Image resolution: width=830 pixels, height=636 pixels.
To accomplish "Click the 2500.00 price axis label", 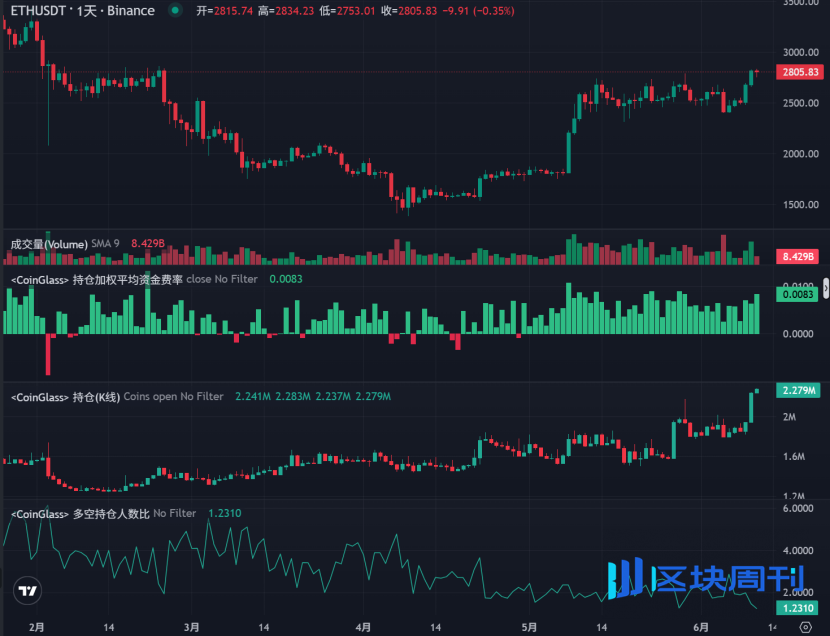I will point(801,103).
